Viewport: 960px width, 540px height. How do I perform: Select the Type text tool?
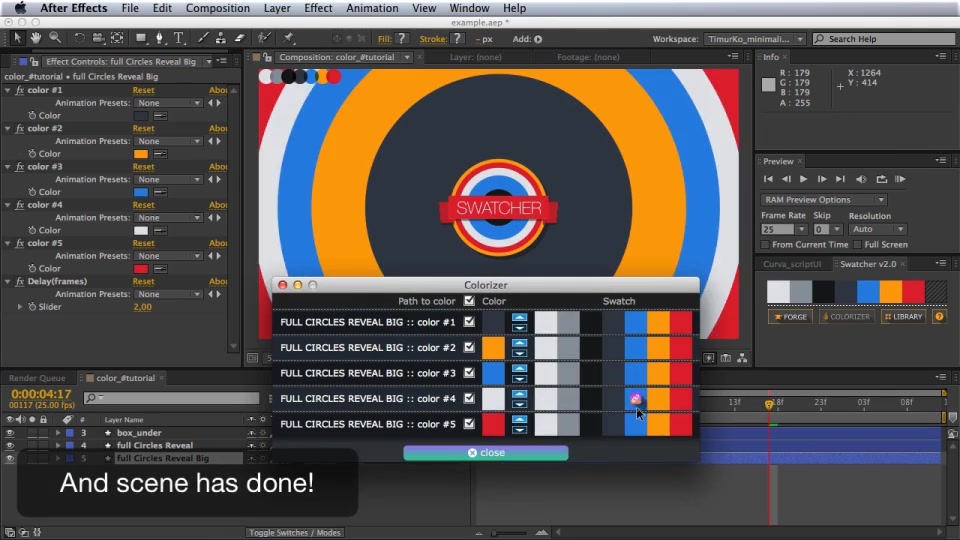pos(179,38)
